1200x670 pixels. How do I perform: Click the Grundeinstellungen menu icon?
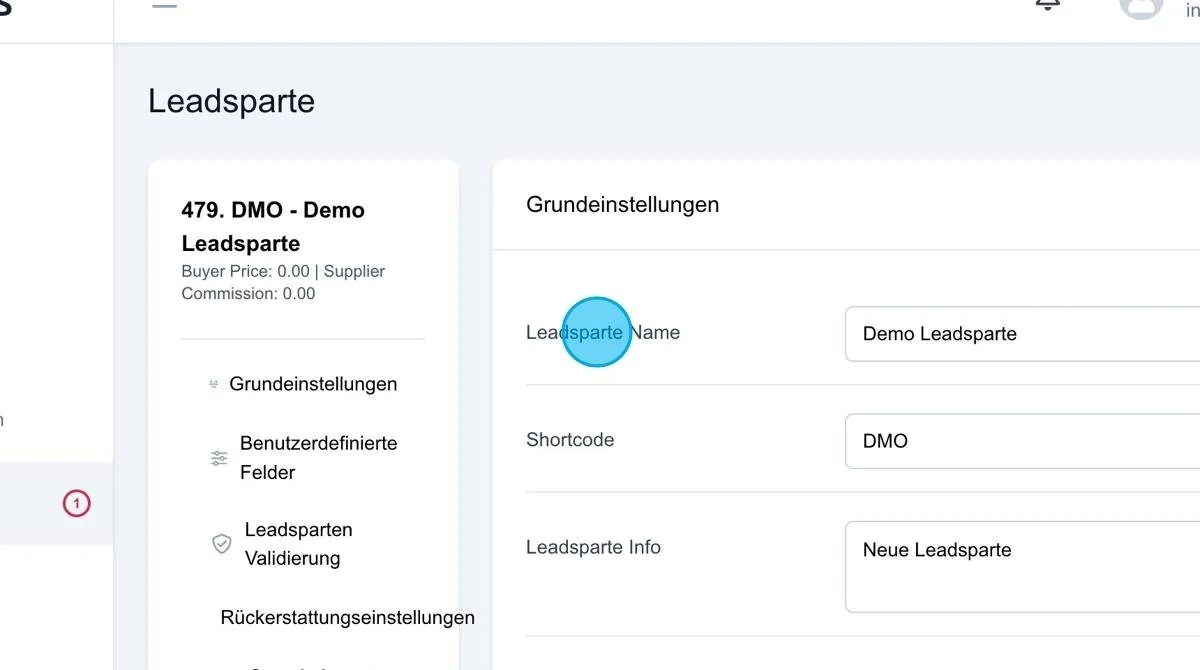pyautogui.click(x=213, y=384)
